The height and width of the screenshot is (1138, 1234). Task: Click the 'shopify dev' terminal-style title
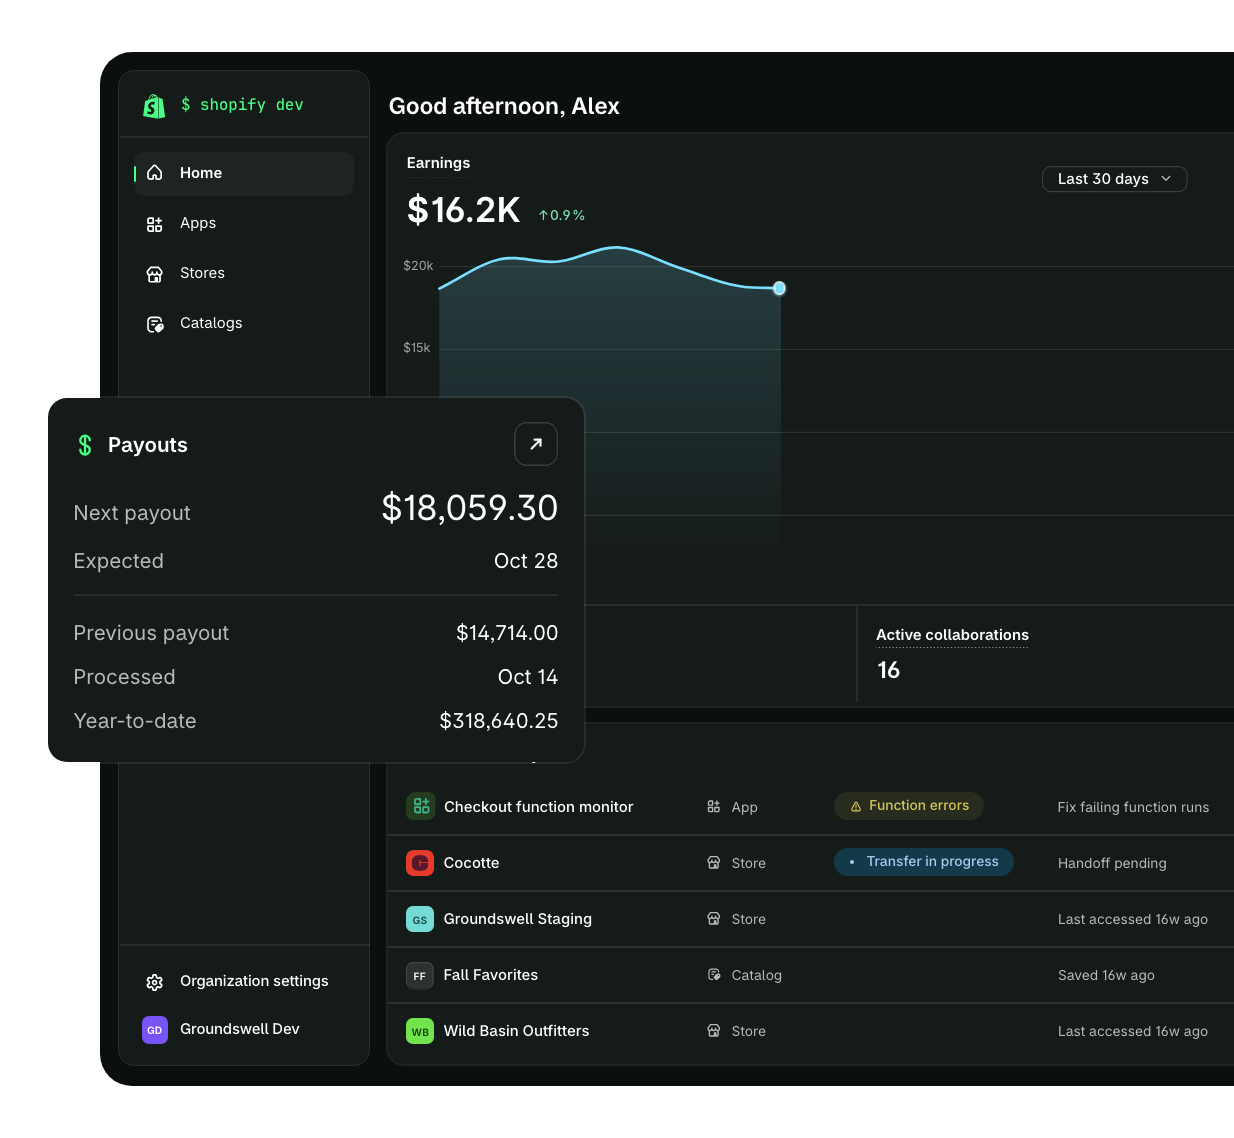tap(241, 105)
